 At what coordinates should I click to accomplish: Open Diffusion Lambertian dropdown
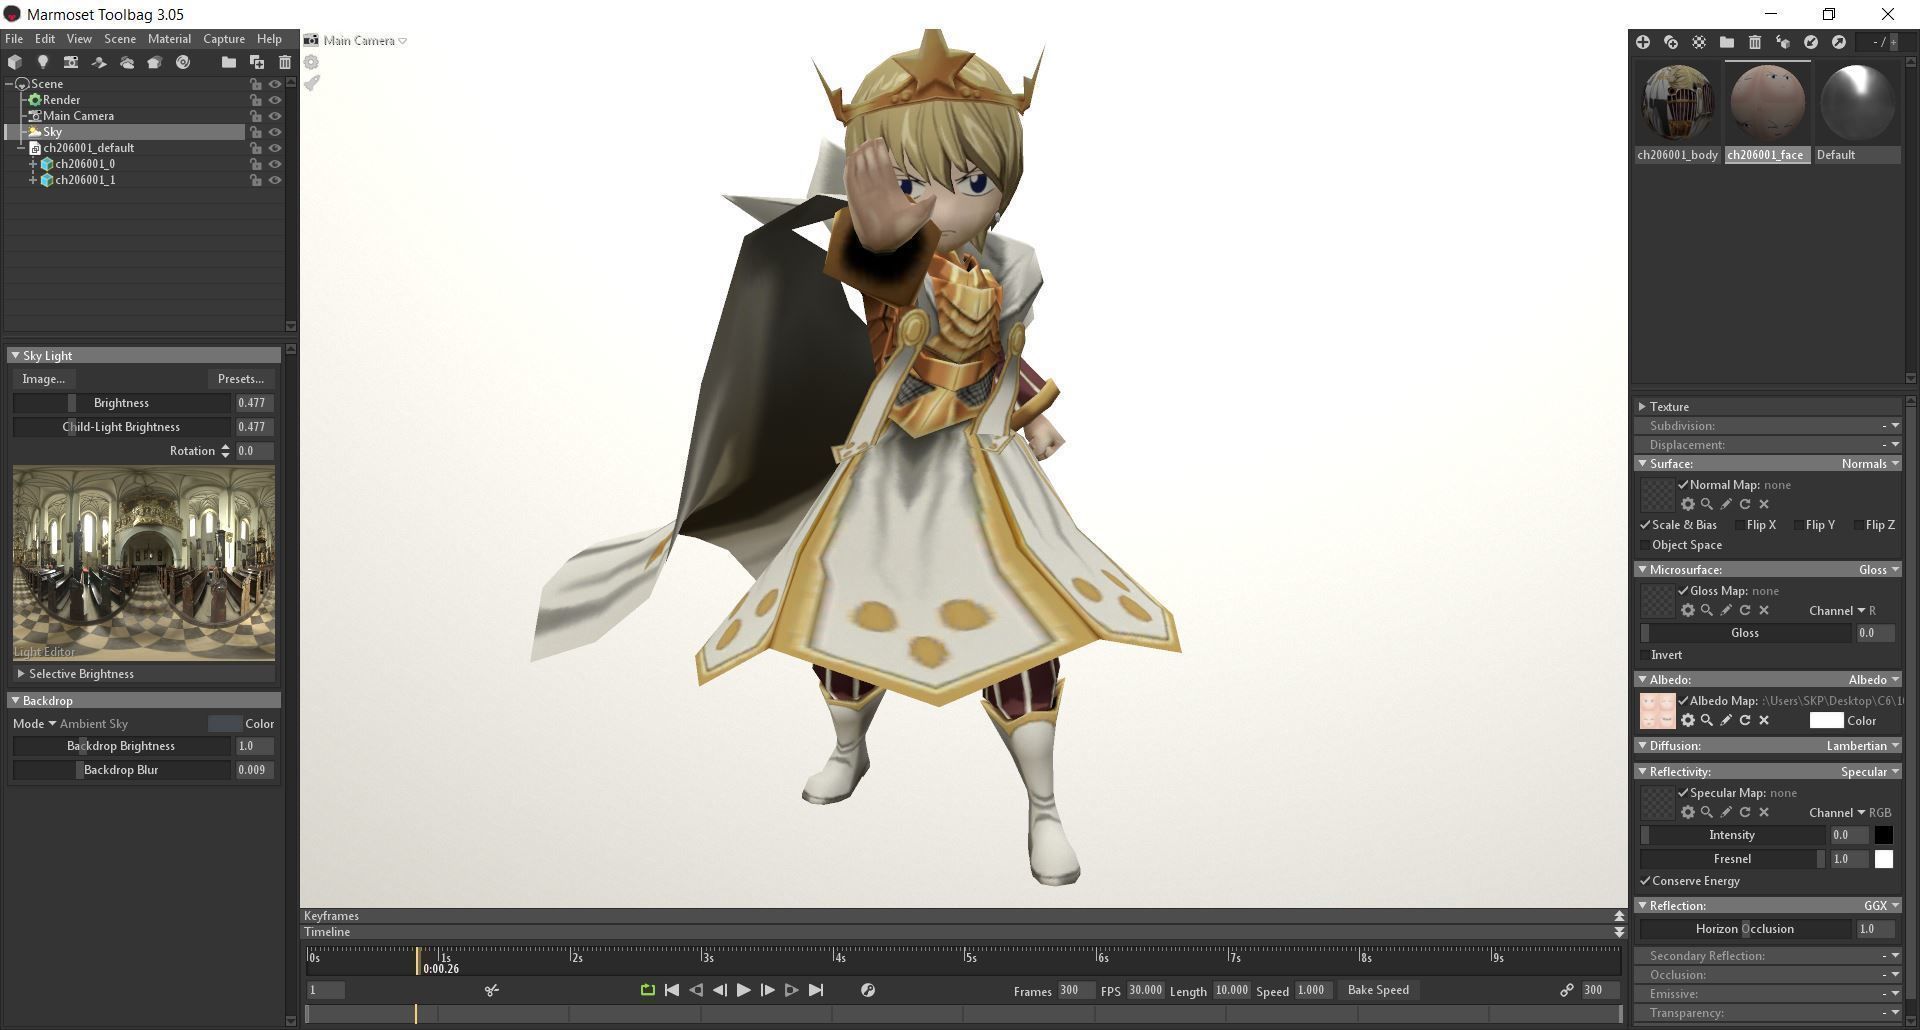point(1863,746)
